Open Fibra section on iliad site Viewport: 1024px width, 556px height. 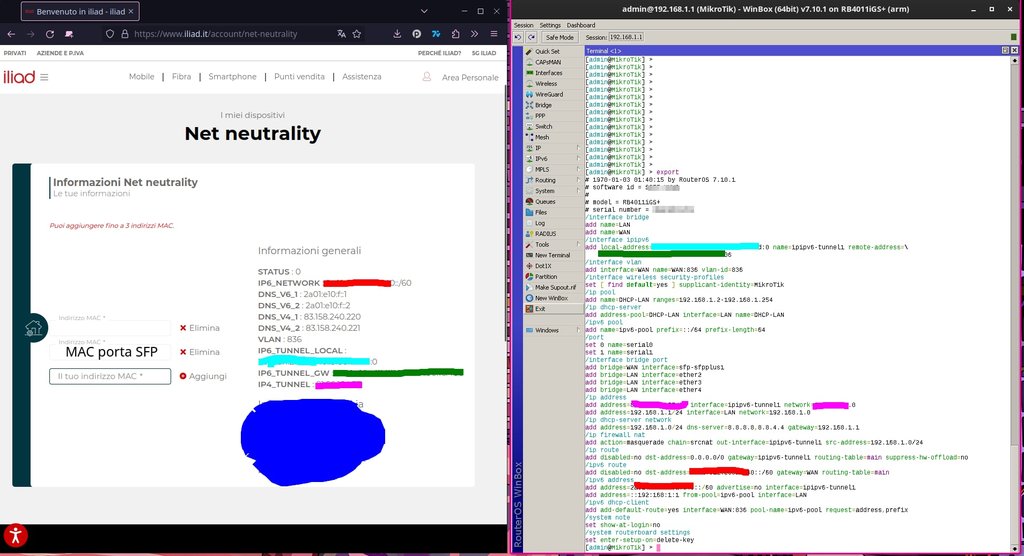point(182,76)
